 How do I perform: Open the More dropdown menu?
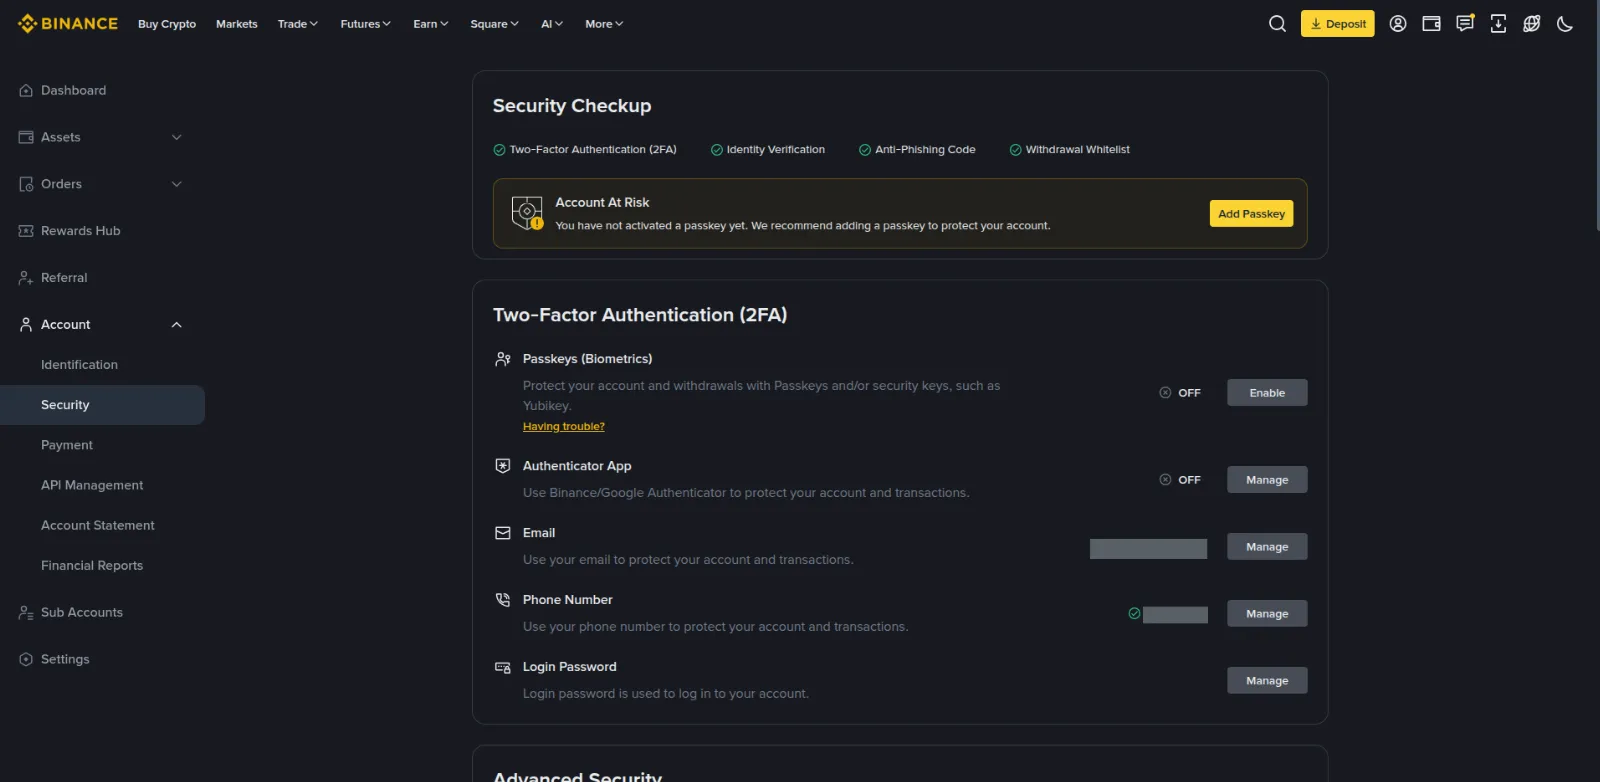pos(604,24)
